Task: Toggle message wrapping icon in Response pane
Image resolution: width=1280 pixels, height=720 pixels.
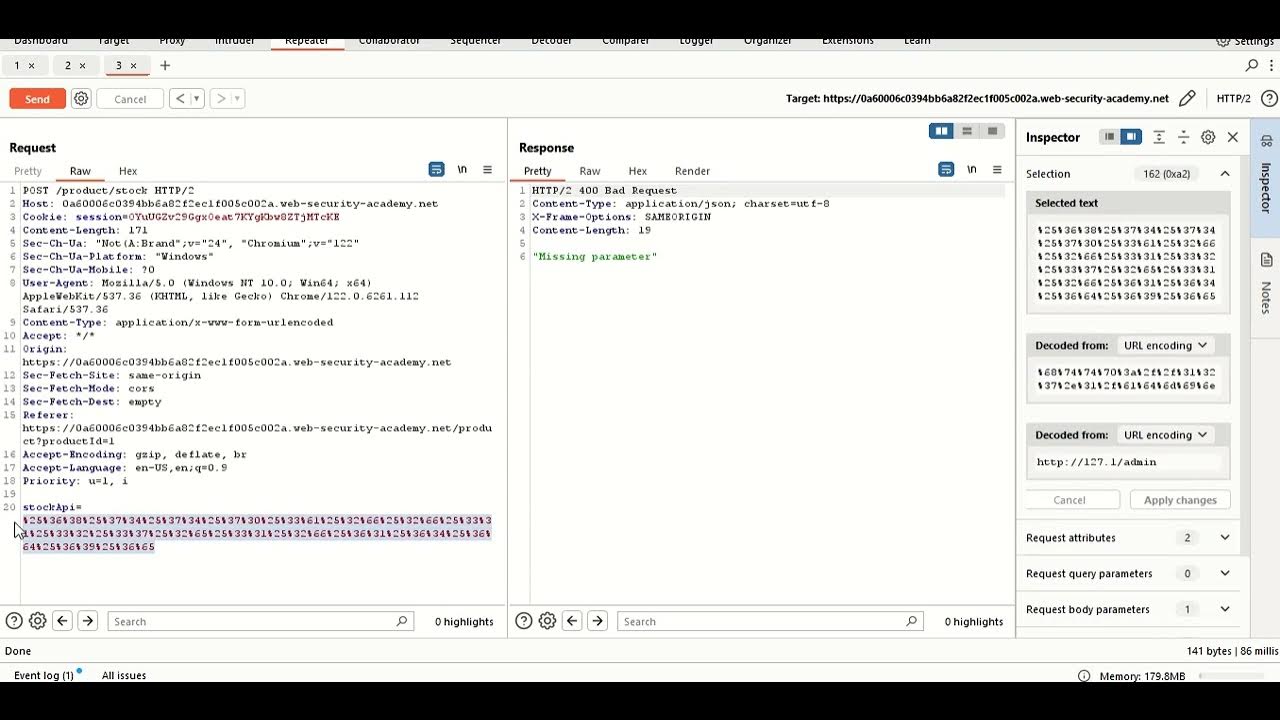Action: (x=946, y=170)
